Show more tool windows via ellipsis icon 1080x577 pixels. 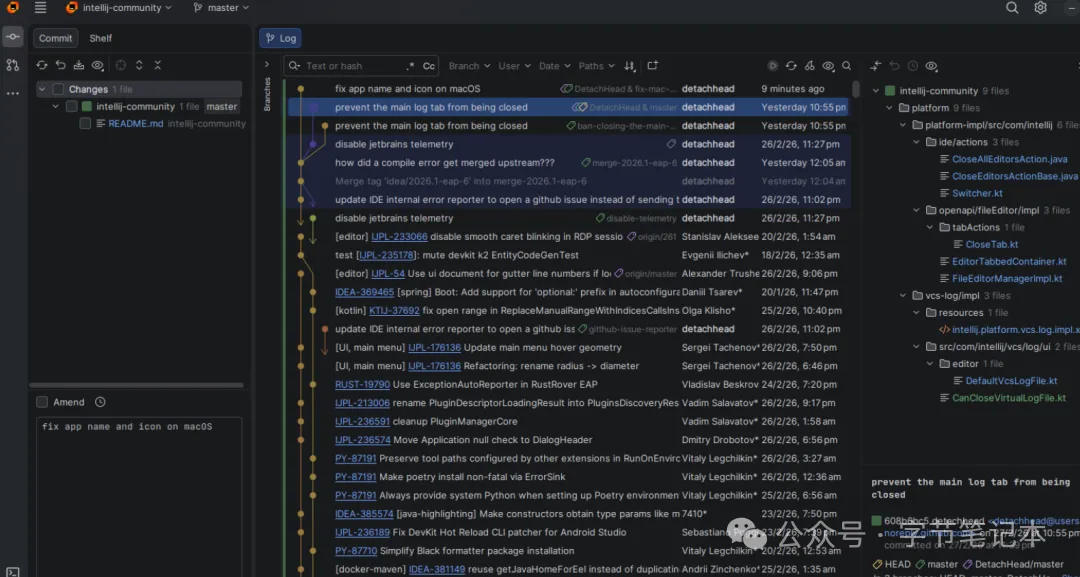pyautogui.click(x=12, y=93)
